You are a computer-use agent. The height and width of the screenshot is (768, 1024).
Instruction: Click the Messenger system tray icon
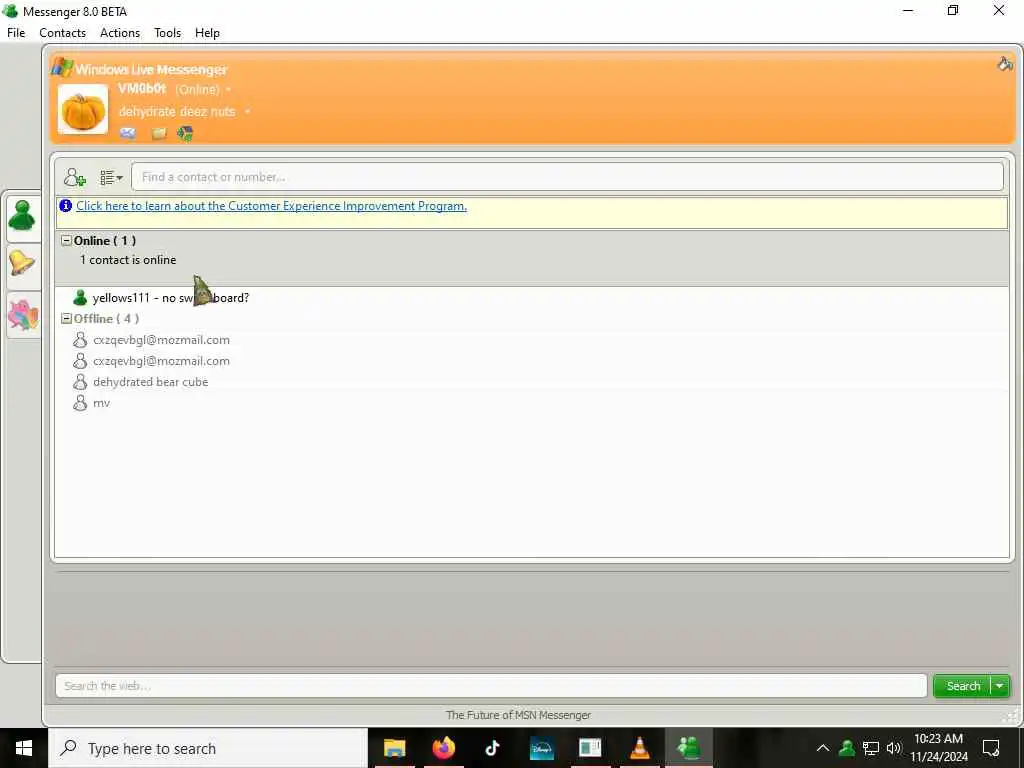point(847,748)
